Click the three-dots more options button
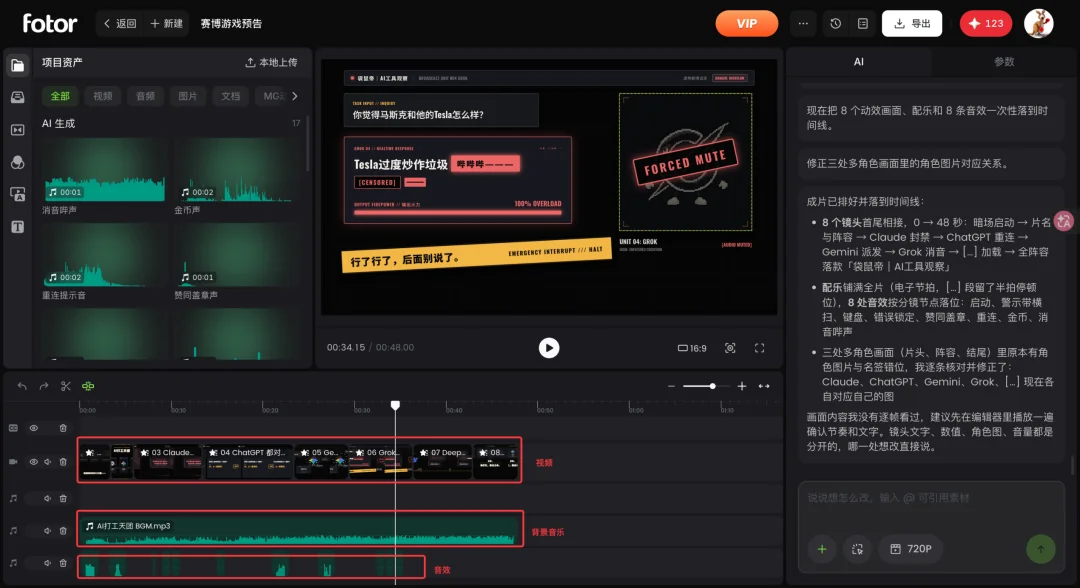This screenshot has width=1080, height=588. (x=803, y=23)
